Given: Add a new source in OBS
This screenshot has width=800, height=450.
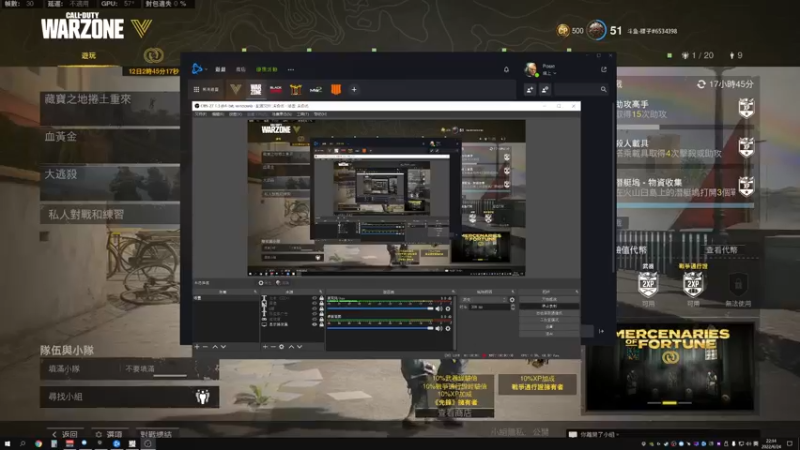Looking at the screenshot, I should pos(265,347).
